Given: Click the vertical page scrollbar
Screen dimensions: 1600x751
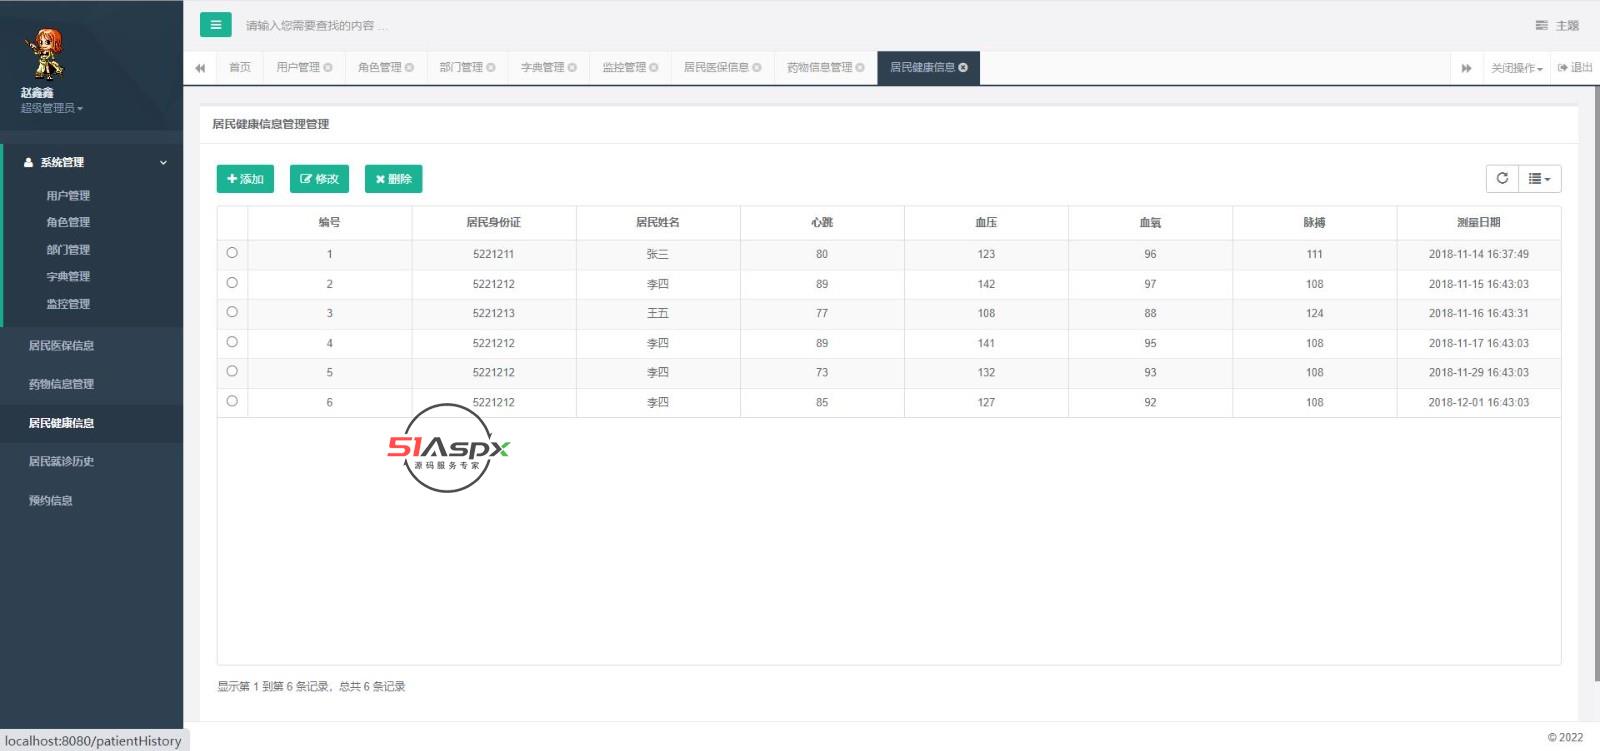Looking at the screenshot, I should click(x=1593, y=380).
